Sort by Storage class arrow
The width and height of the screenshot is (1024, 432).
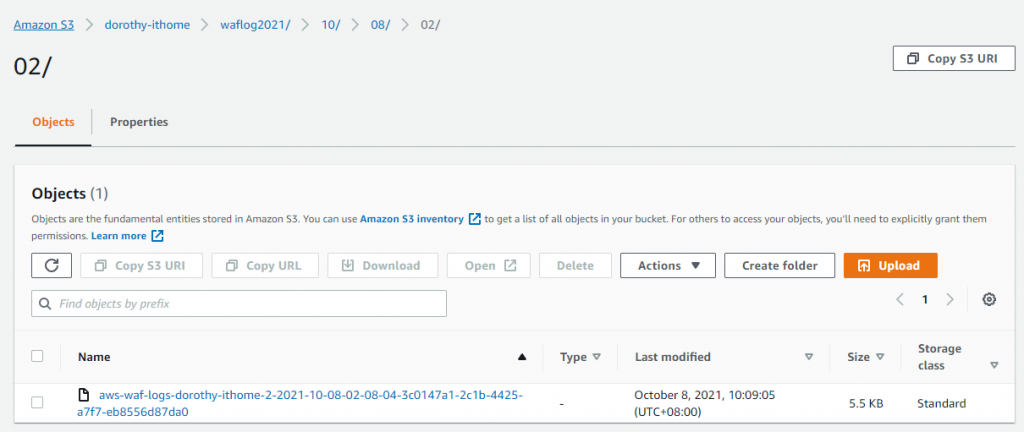(994, 365)
